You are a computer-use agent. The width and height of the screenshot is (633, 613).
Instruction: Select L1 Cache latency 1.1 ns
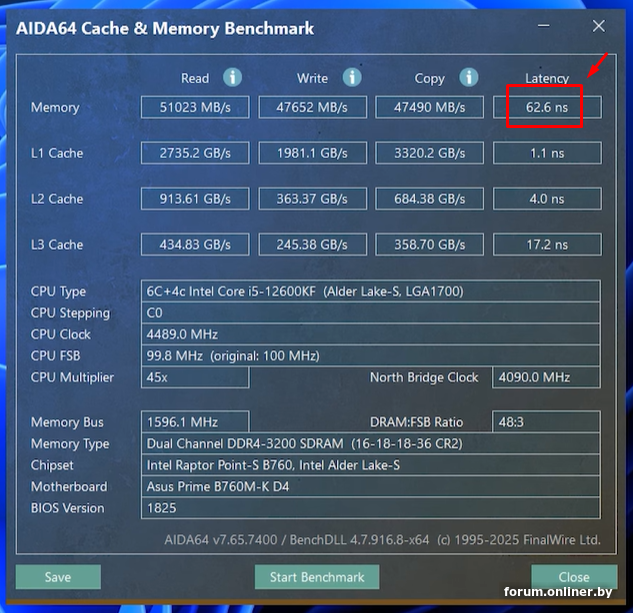click(x=547, y=153)
